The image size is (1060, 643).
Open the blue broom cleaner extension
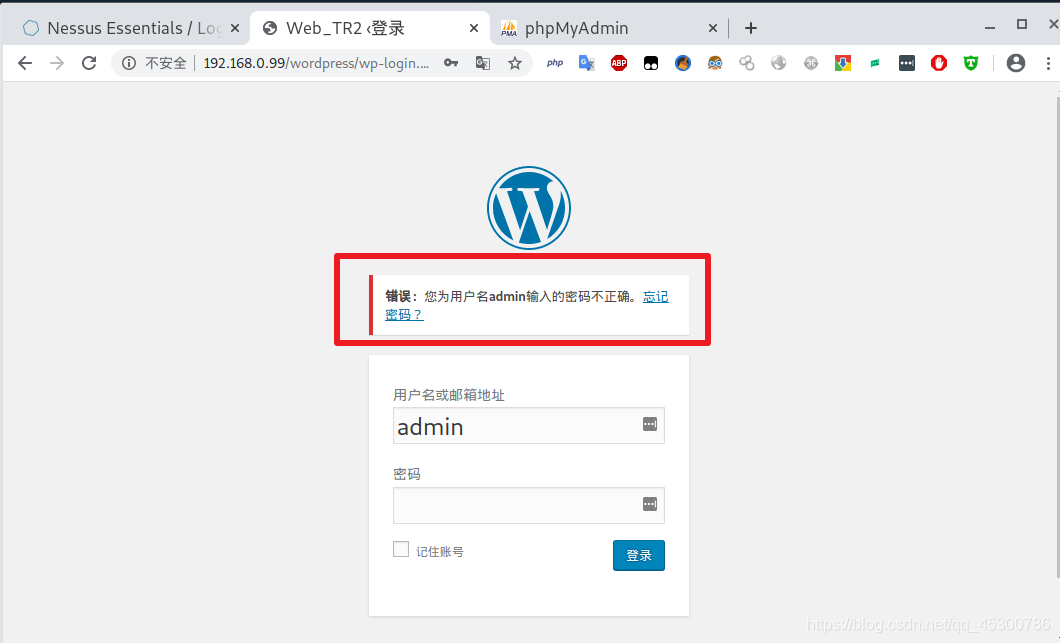pyautogui.click(x=683, y=63)
